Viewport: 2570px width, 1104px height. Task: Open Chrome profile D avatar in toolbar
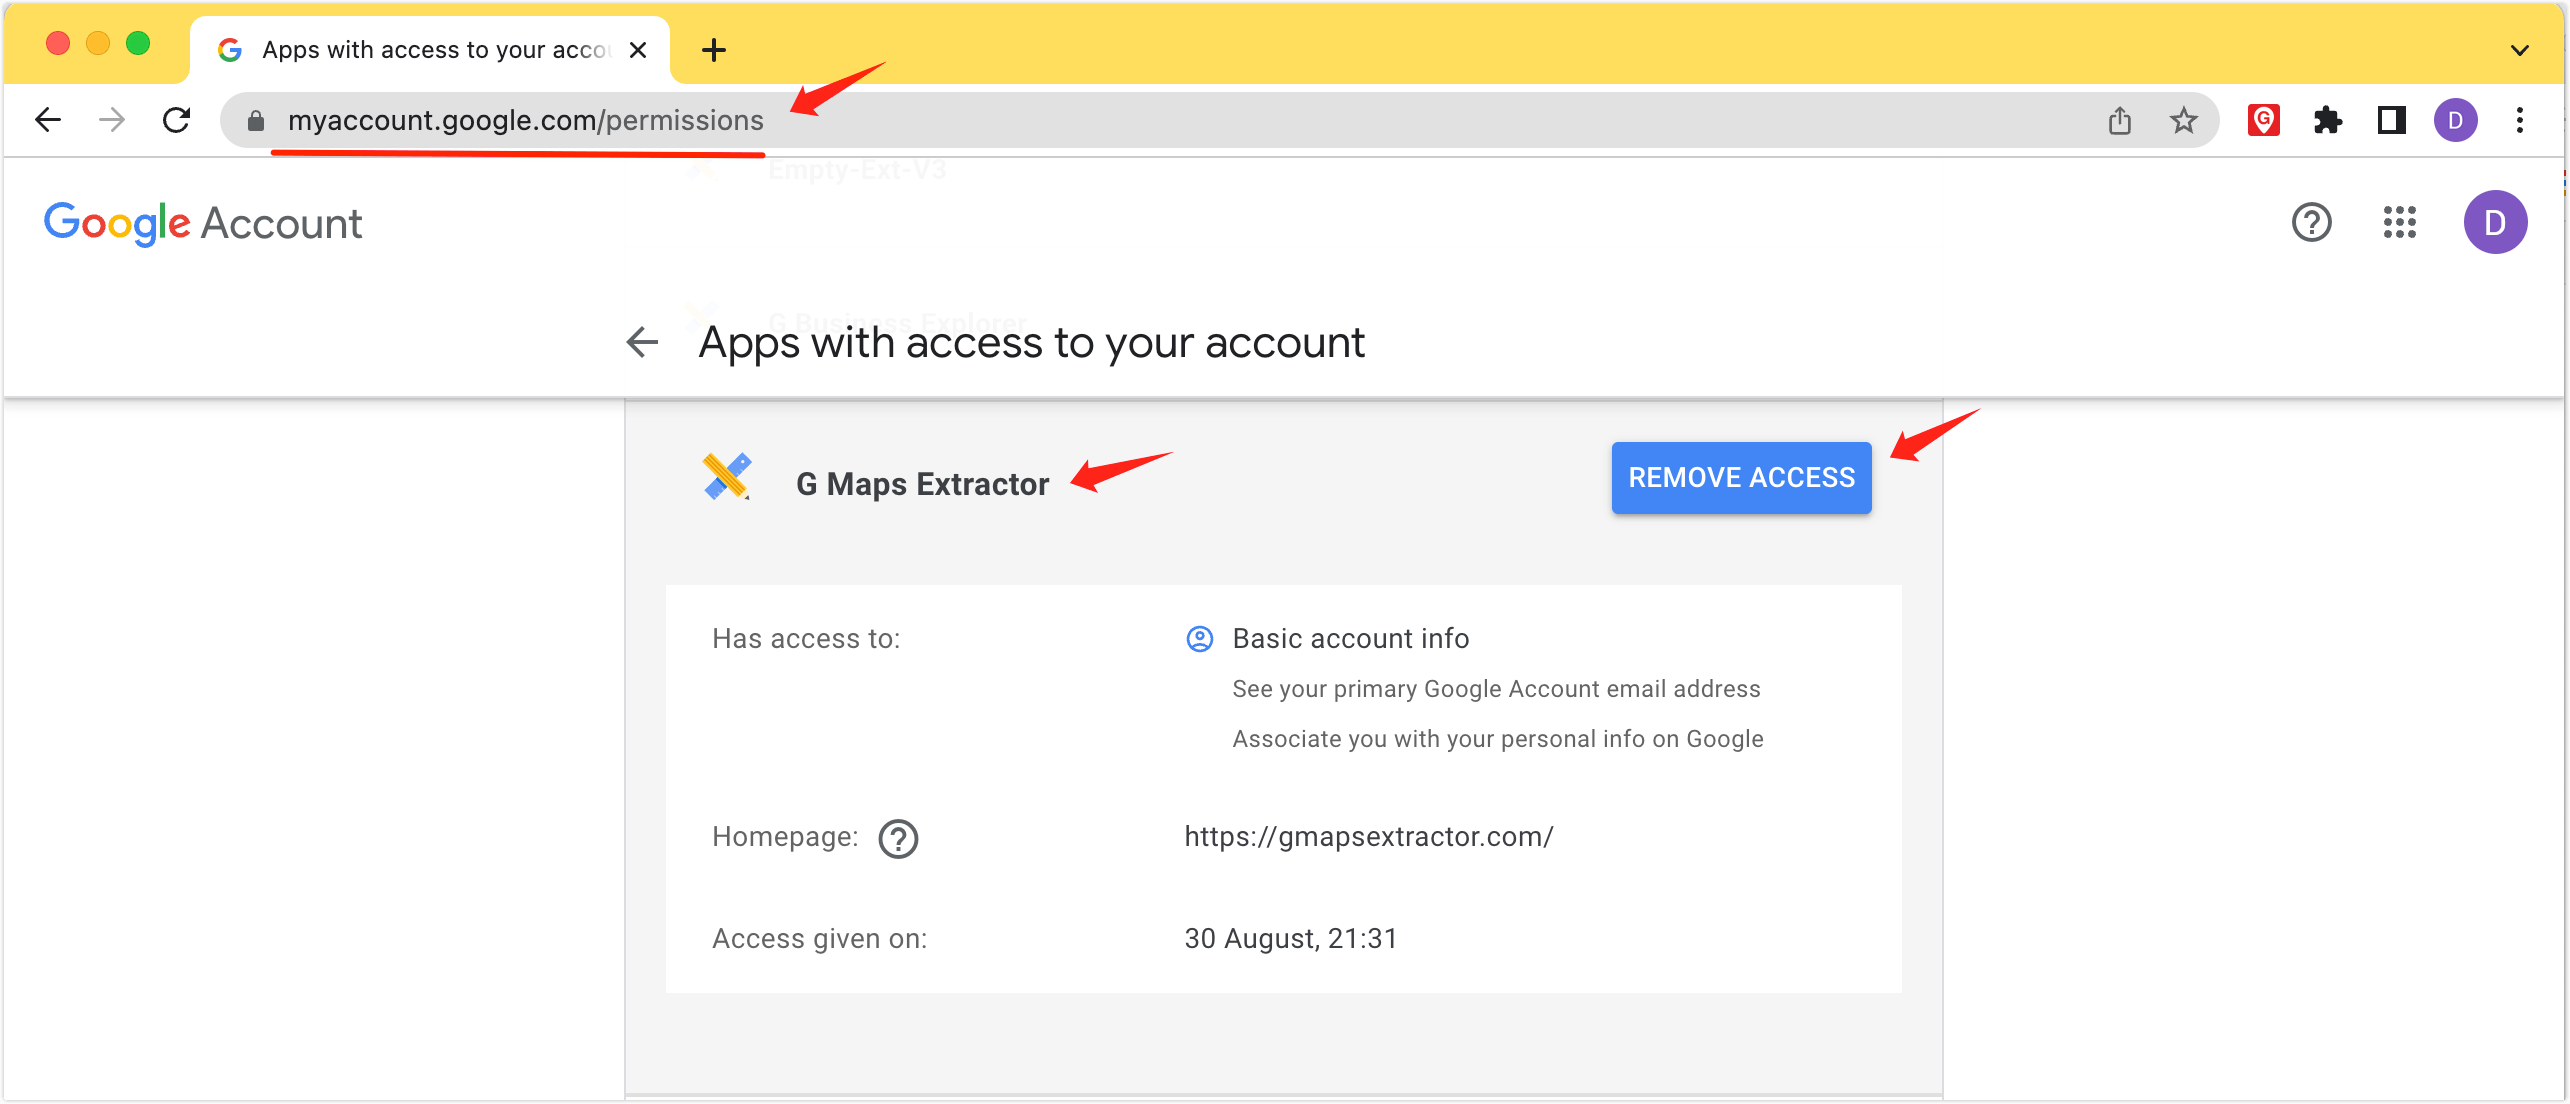(2456, 121)
